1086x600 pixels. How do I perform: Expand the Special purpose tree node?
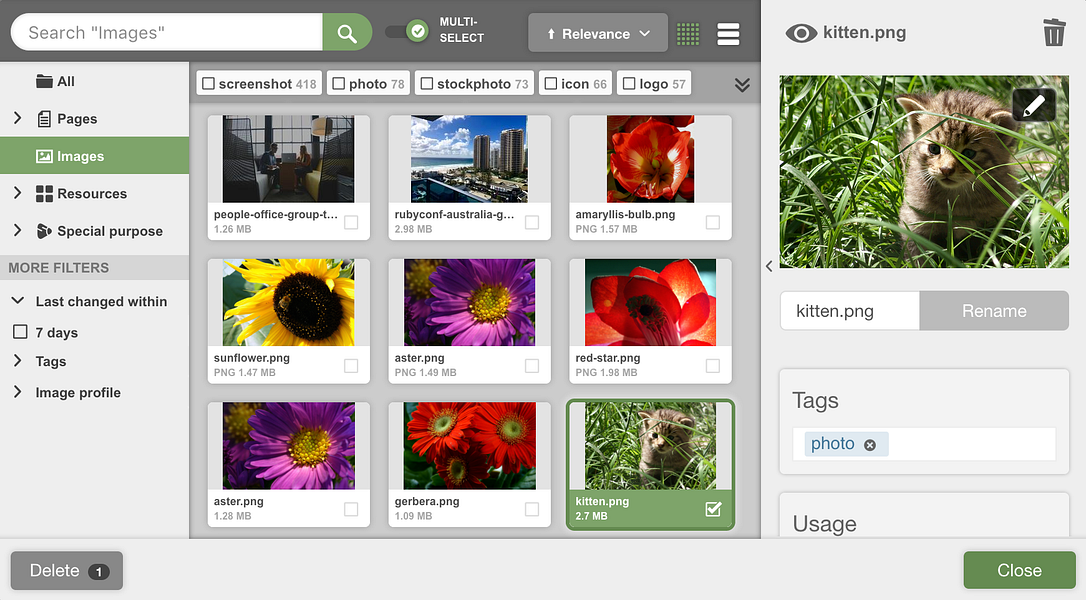17,231
